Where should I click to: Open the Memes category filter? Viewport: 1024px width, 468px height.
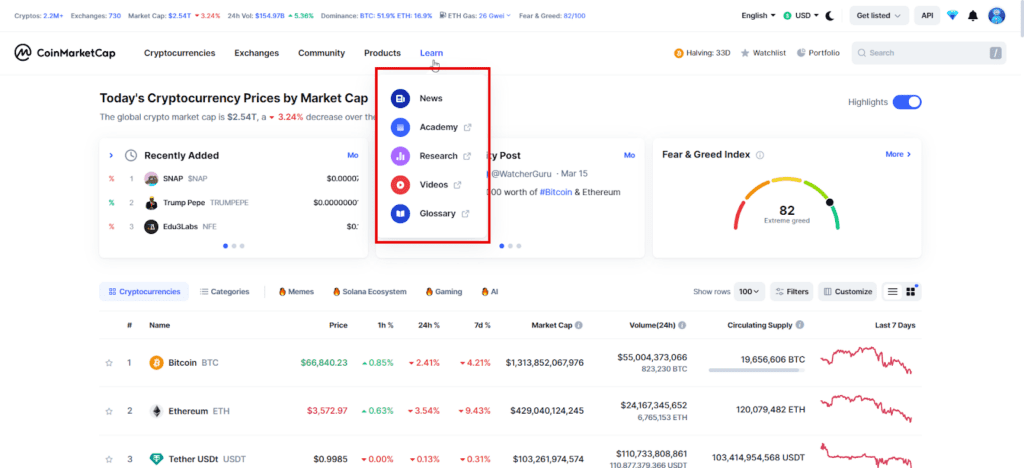[x=296, y=292]
